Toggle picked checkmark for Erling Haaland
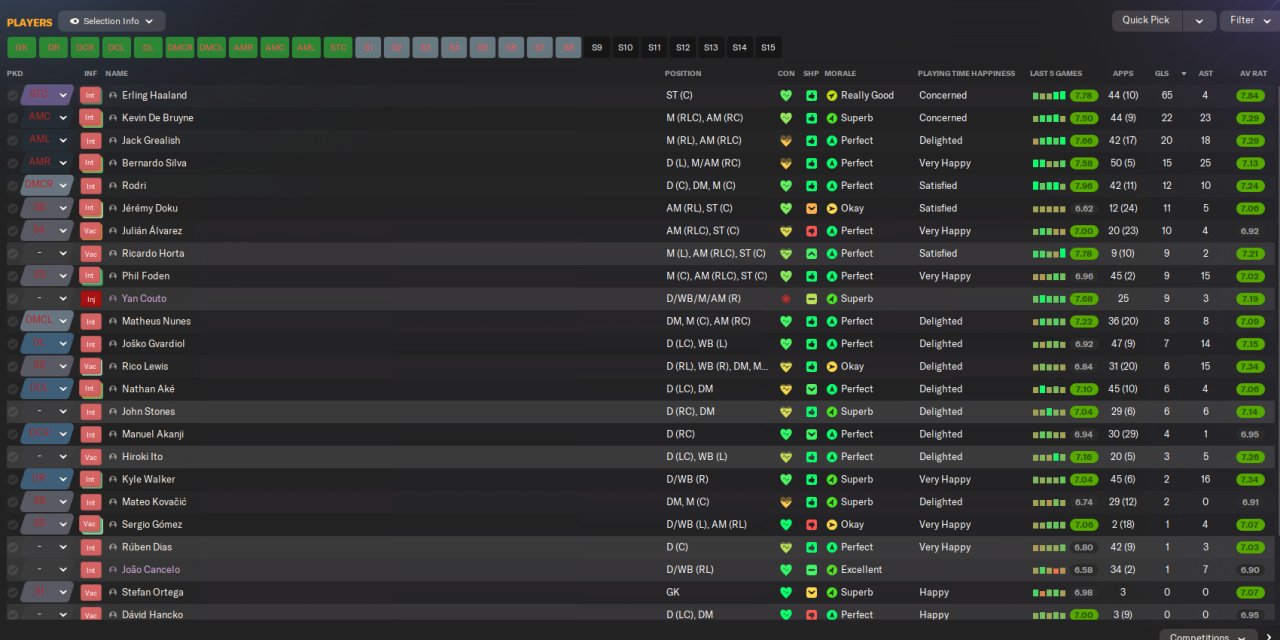Image resolution: width=1280 pixels, height=640 pixels. coord(12,95)
